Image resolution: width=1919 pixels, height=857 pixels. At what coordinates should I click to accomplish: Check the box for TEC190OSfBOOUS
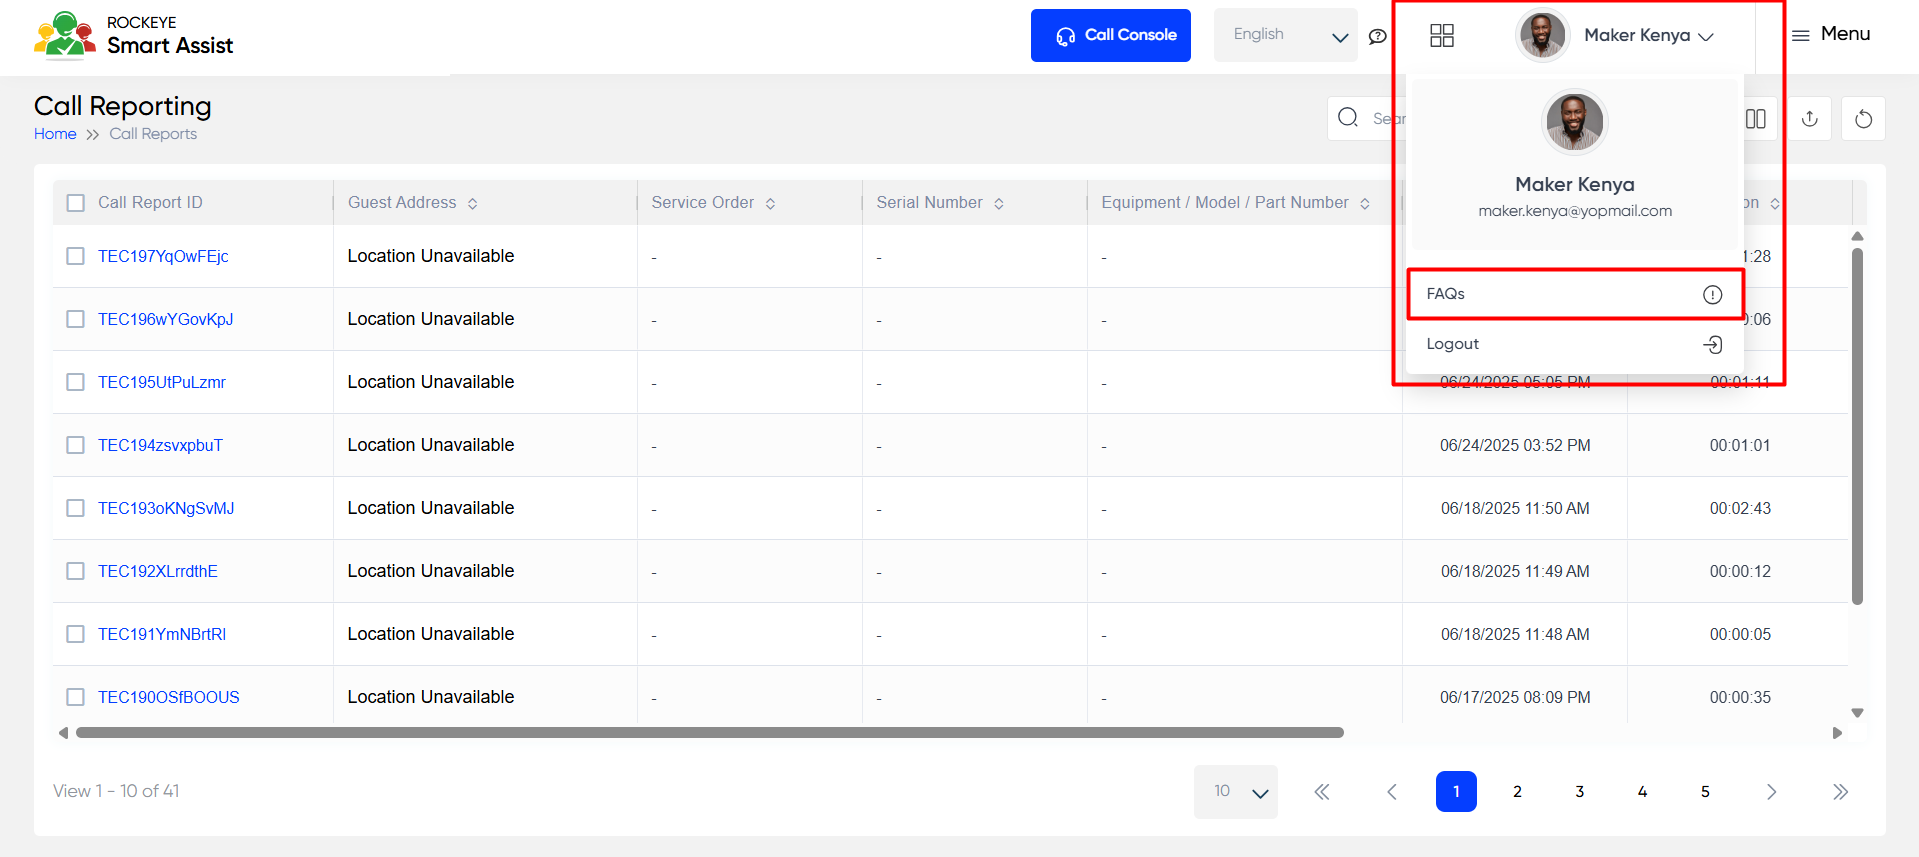(x=76, y=697)
